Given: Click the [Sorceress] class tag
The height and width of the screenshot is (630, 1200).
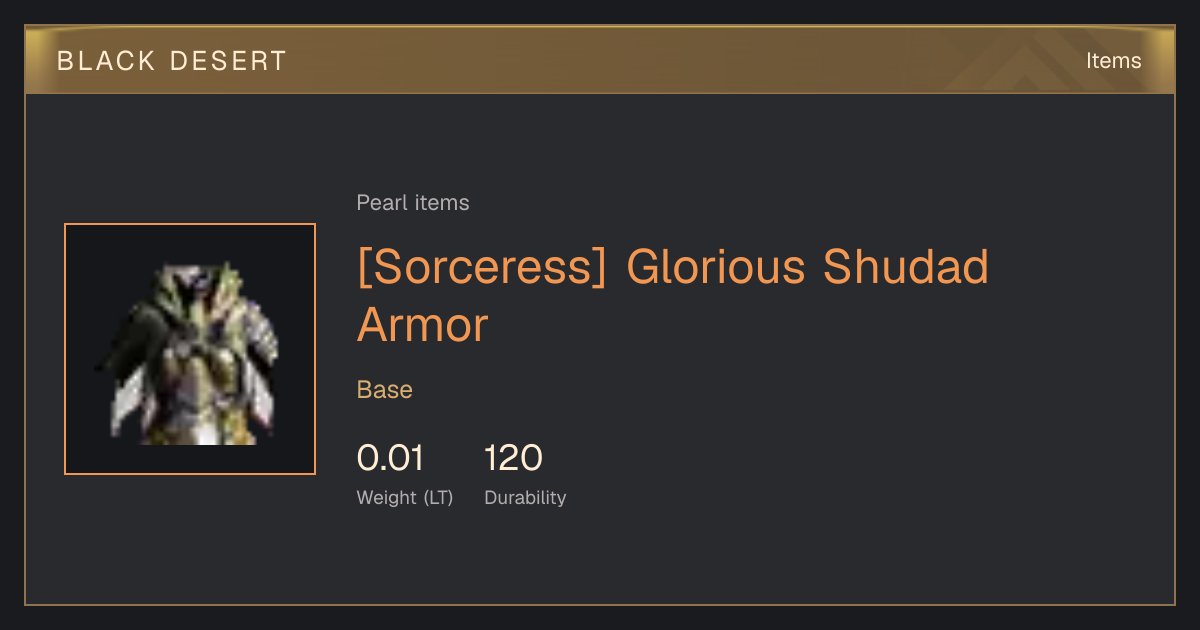Looking at the screenshot, I should [x=482, y=268].
